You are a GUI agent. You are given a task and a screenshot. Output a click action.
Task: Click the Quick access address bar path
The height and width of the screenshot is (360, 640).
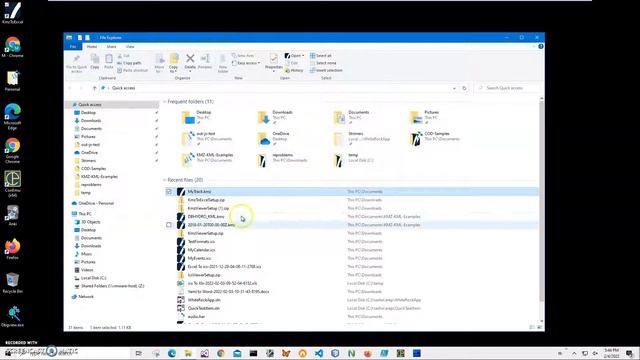tap(123, 88)
